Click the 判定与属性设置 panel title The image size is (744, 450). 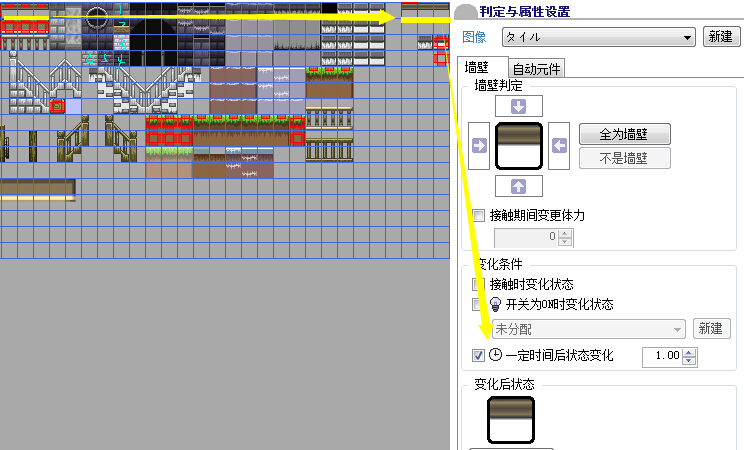pos(525,10)
